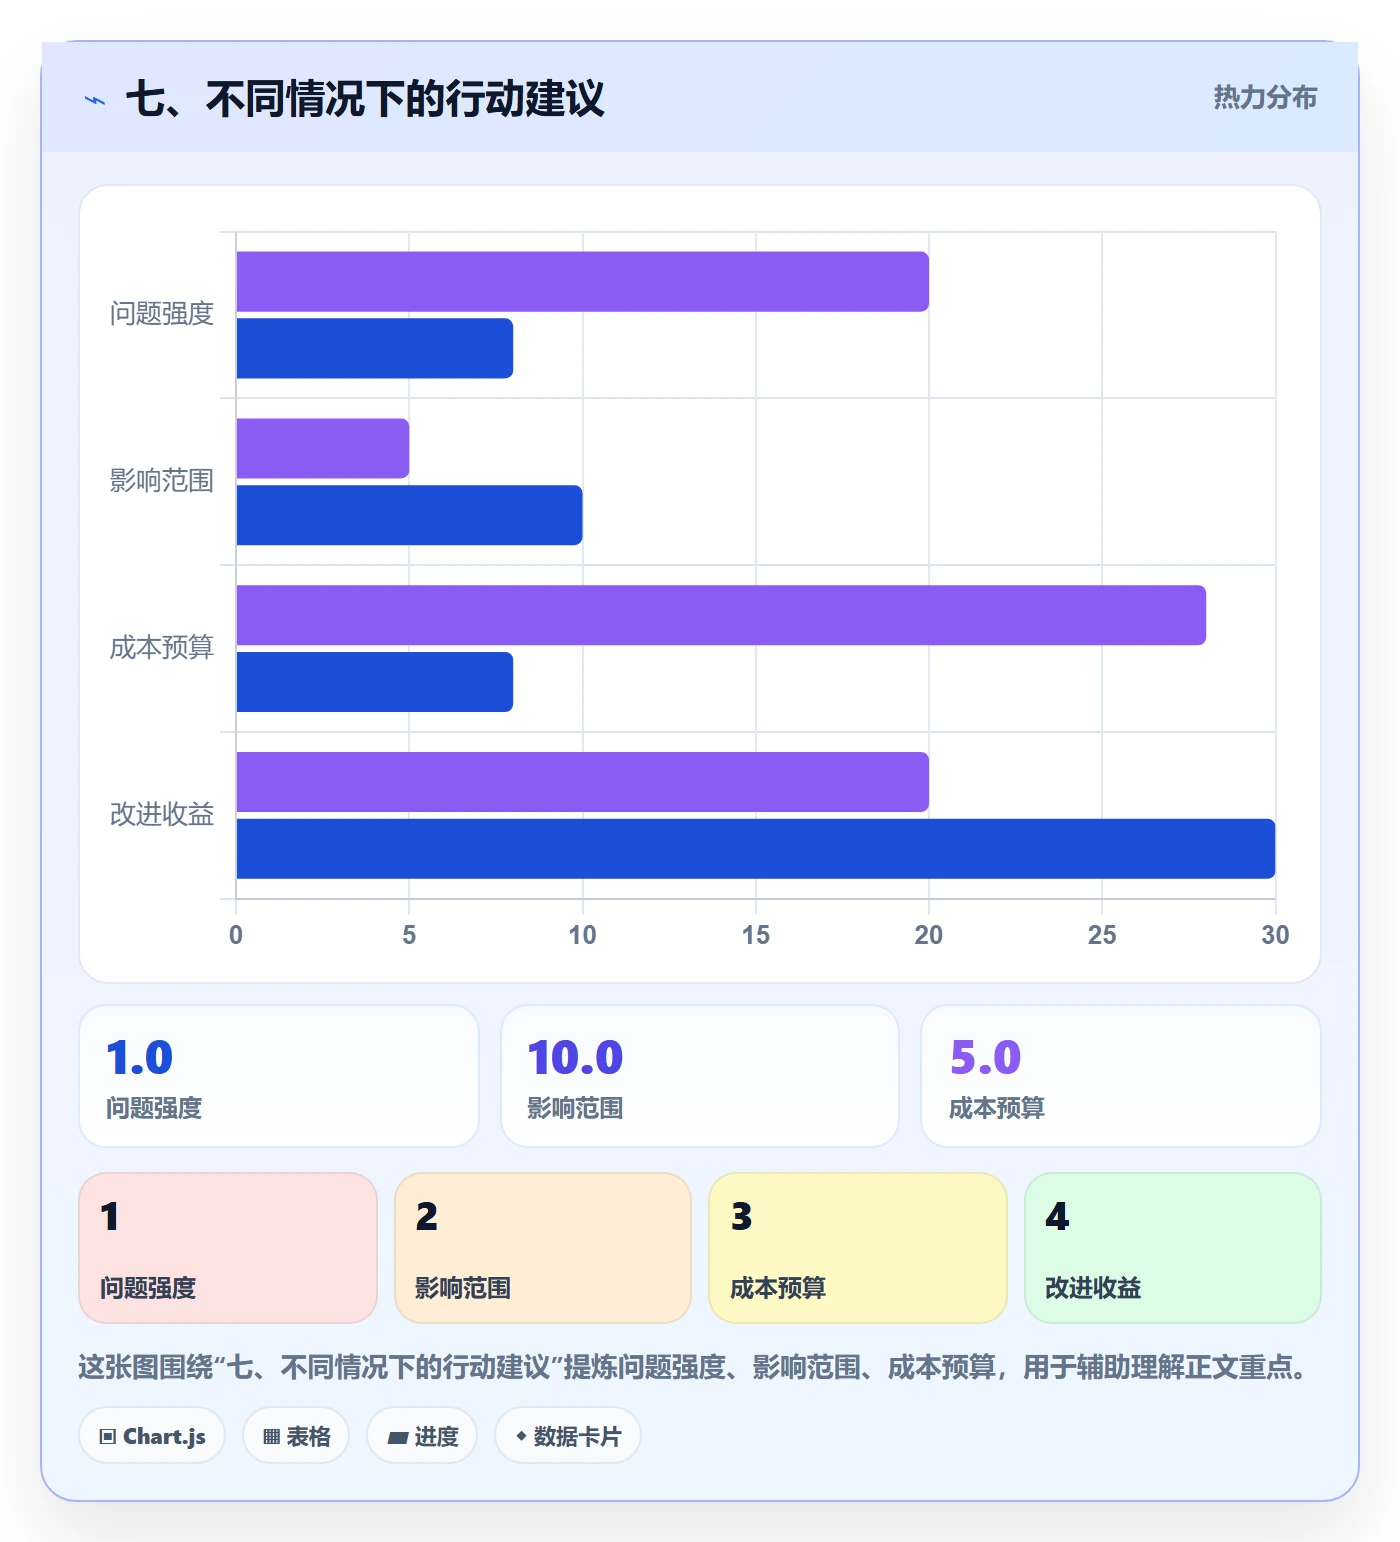Click the lightning icon beside the section title
The image size is (1400, 1542).
(95, 100)
